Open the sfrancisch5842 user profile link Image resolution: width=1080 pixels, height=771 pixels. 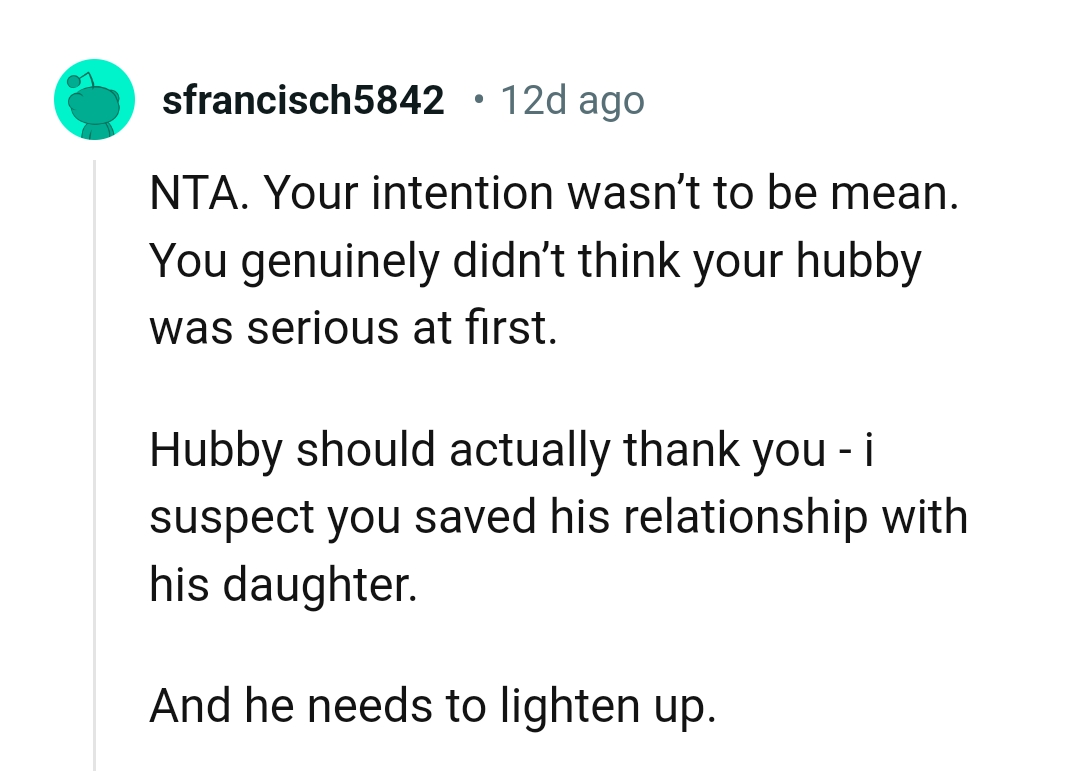pyautogui.click(x=303, y=100)
